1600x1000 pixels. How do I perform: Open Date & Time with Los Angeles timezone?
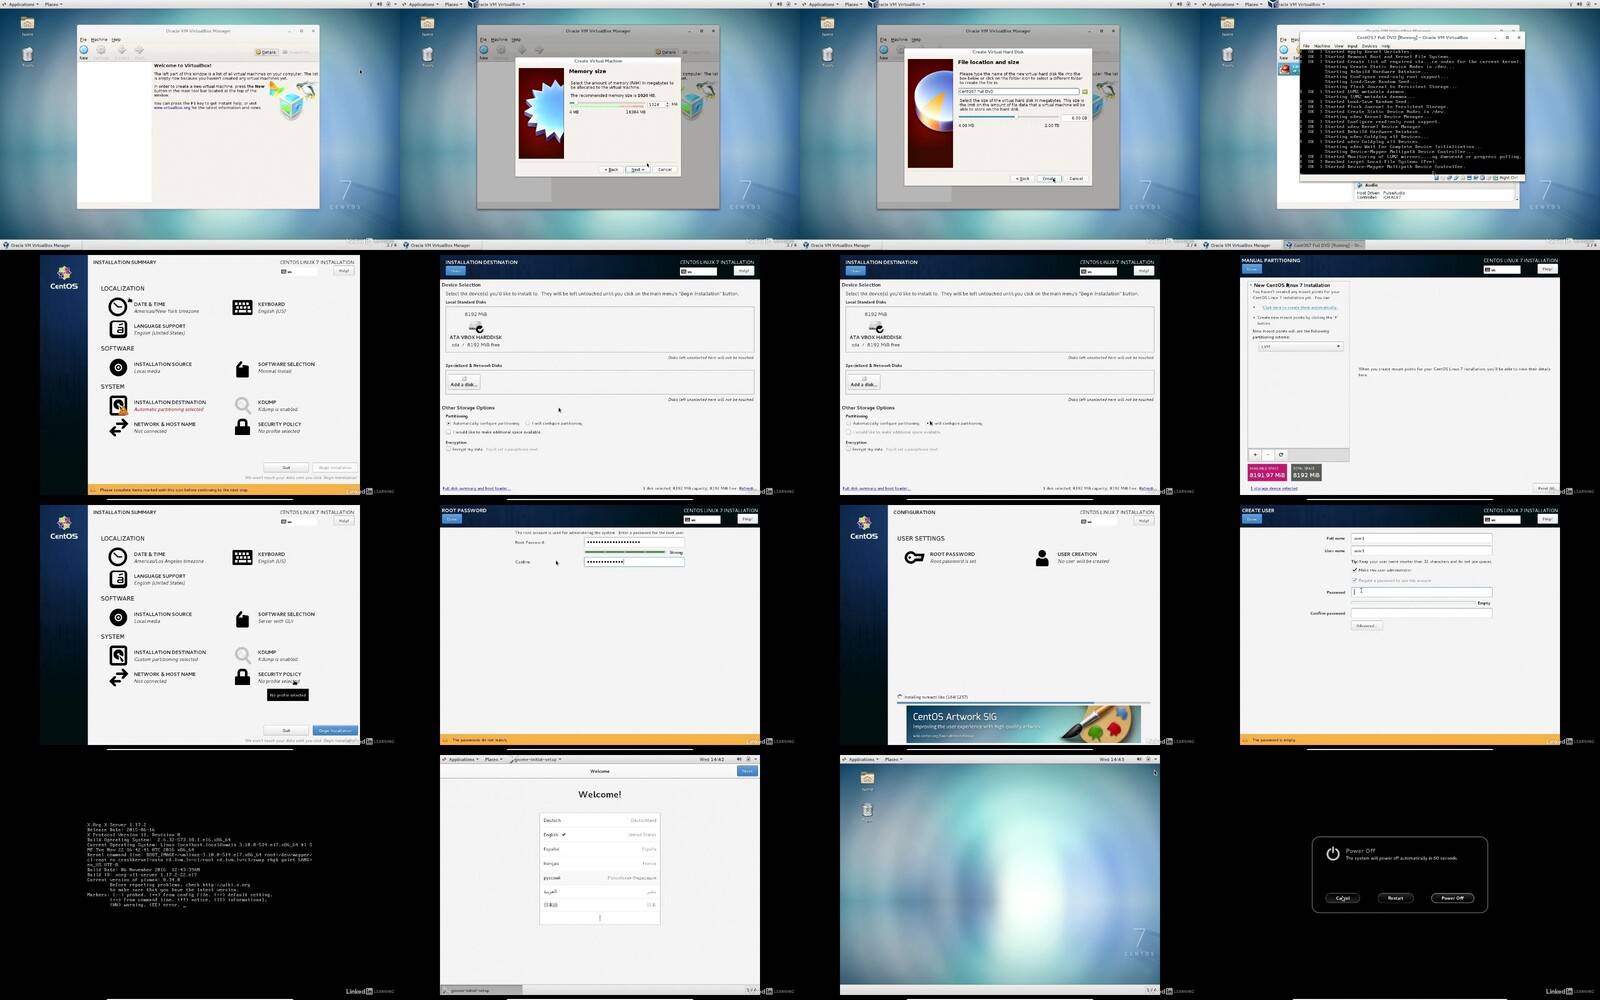click(158, 557)
